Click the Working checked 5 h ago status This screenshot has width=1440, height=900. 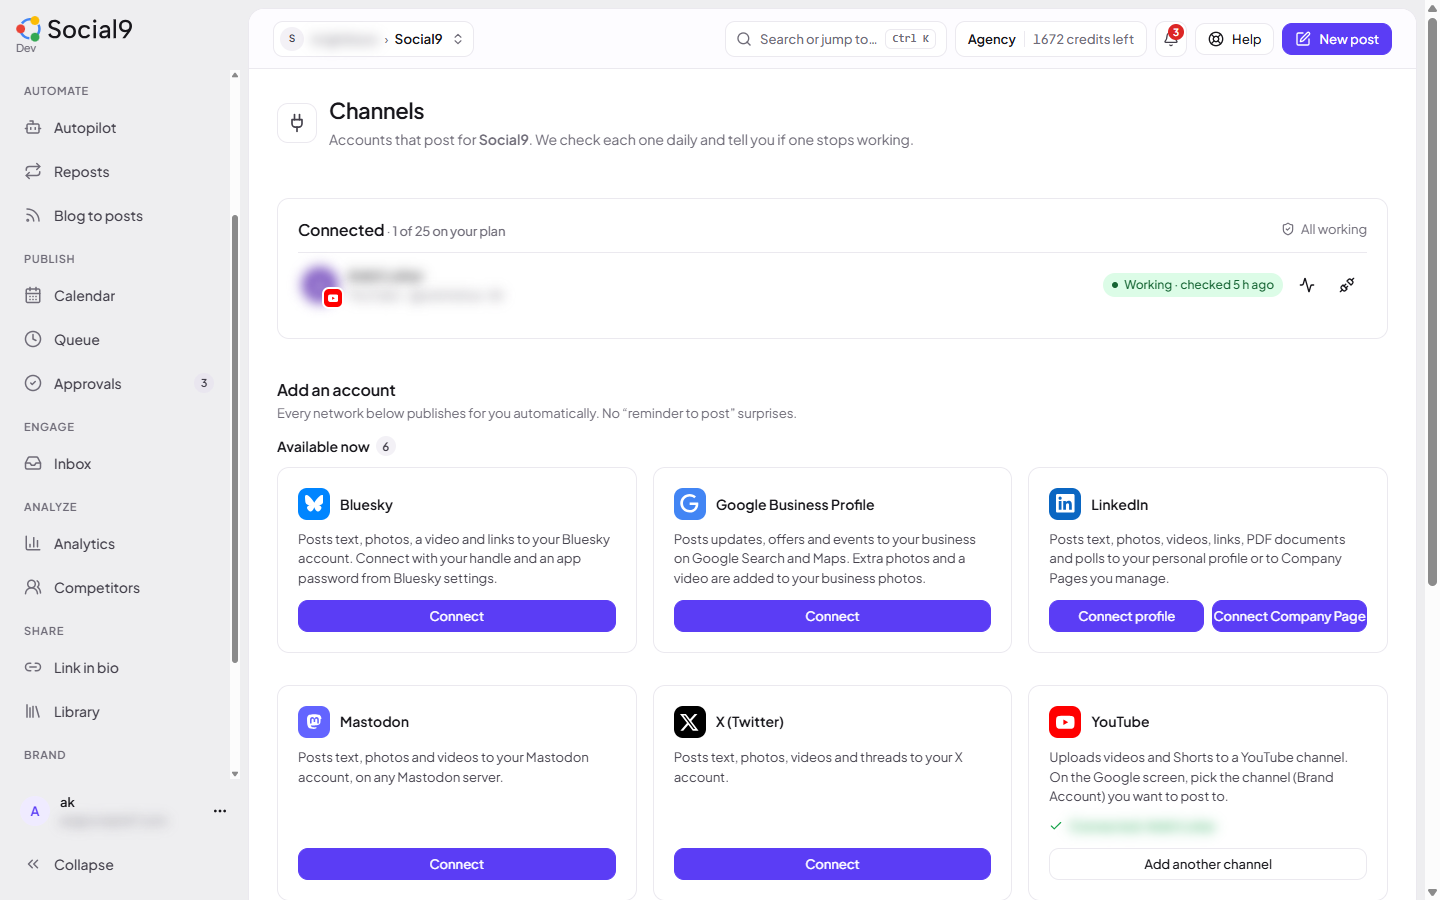click(x=1193, y=285)
